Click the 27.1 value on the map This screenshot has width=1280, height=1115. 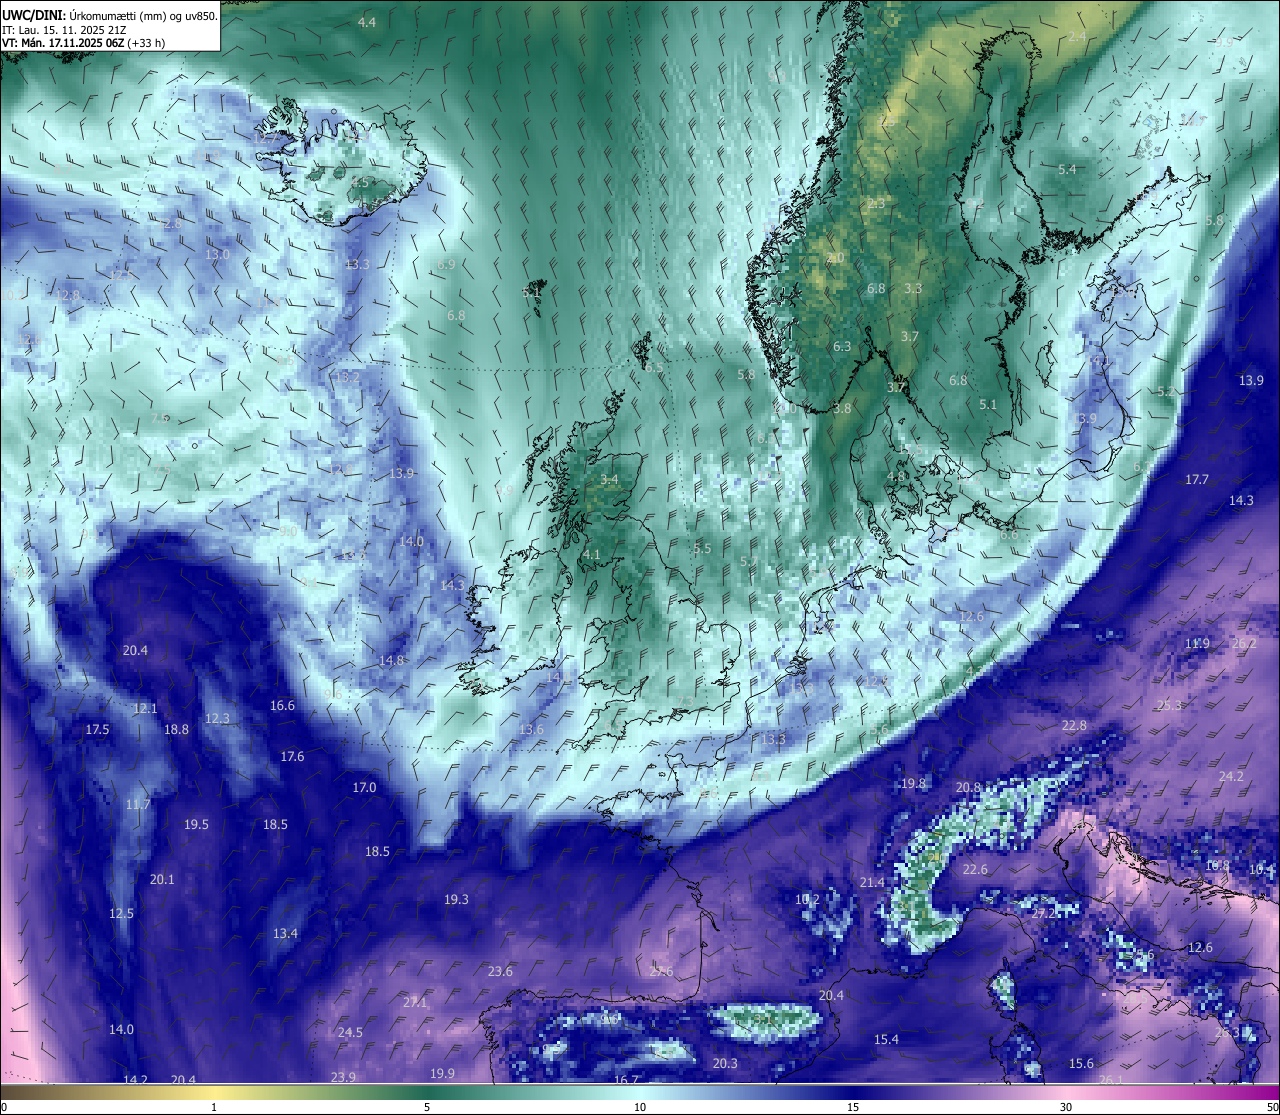point(415,1003)
